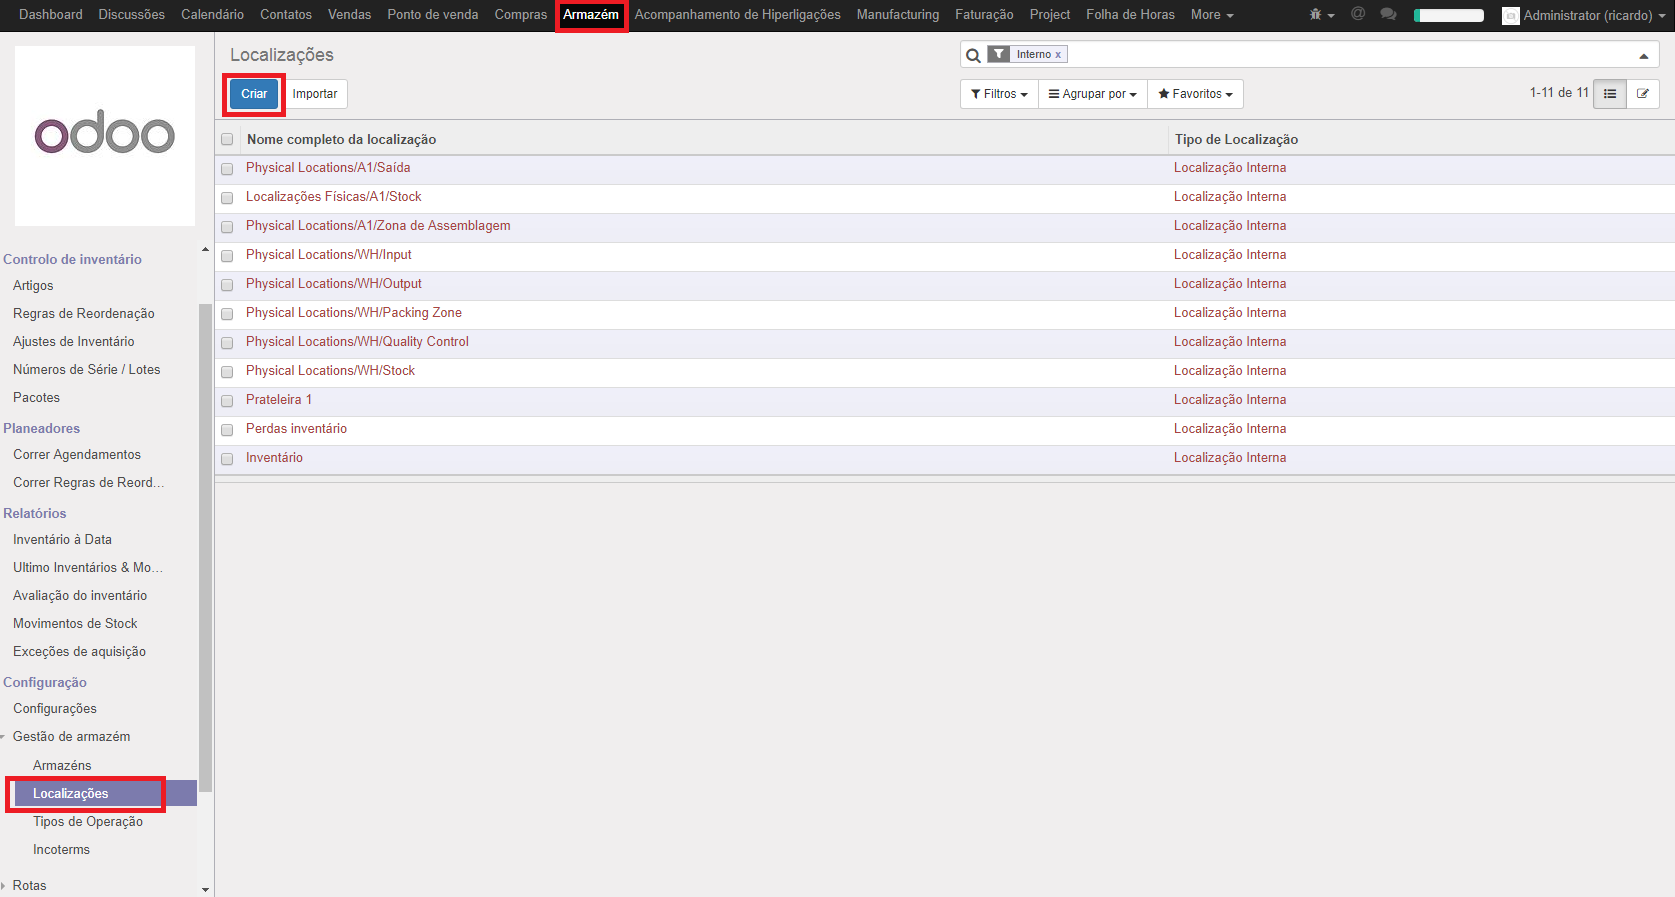
Task: Click the Importar button
Action: click(x=315, y=94)
